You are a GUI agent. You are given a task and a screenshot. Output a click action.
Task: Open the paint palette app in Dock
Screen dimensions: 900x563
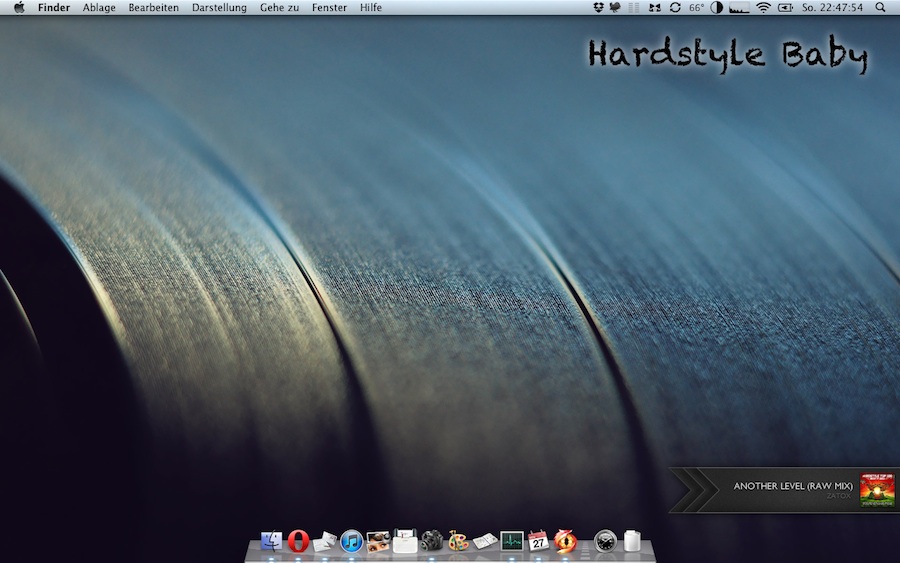click(x=458, y=541)
